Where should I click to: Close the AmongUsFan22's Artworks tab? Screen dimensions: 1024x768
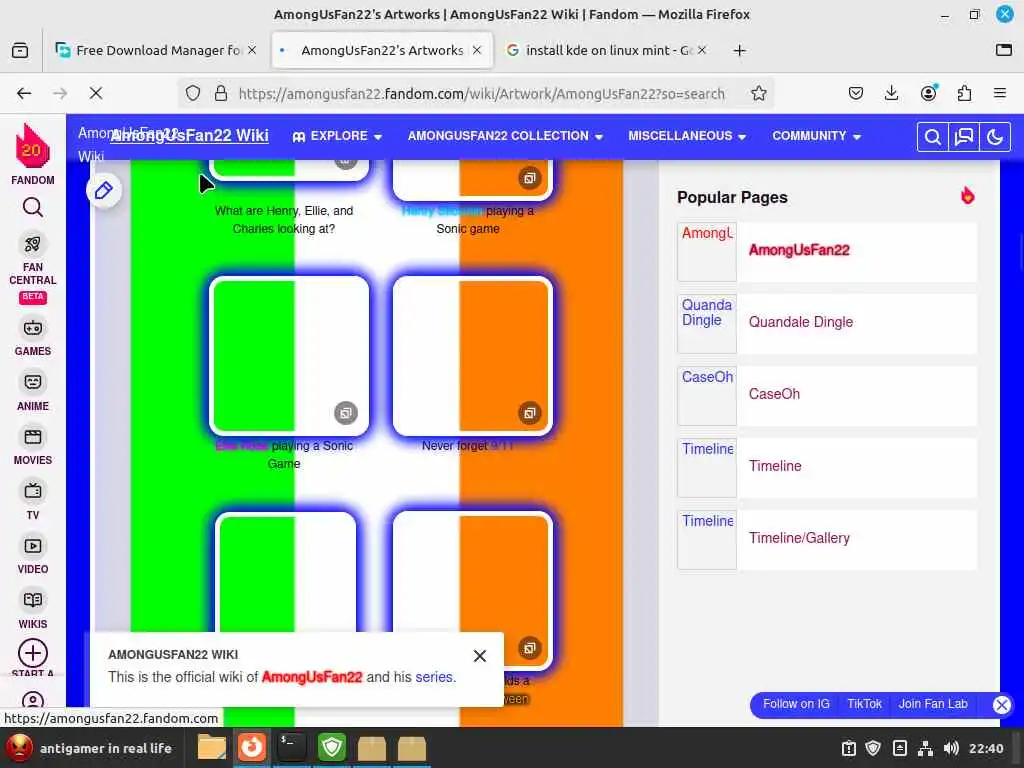pyautogui.click(x=477, y=50)
